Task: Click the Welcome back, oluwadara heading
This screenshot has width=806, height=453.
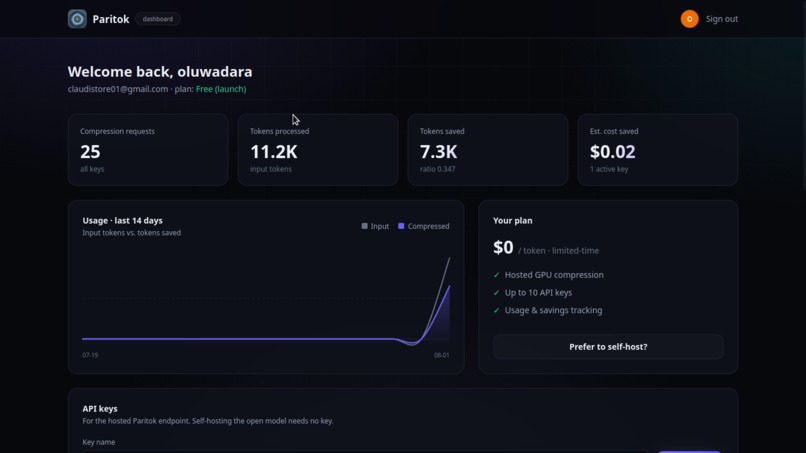Action: (x=160, y=71)
